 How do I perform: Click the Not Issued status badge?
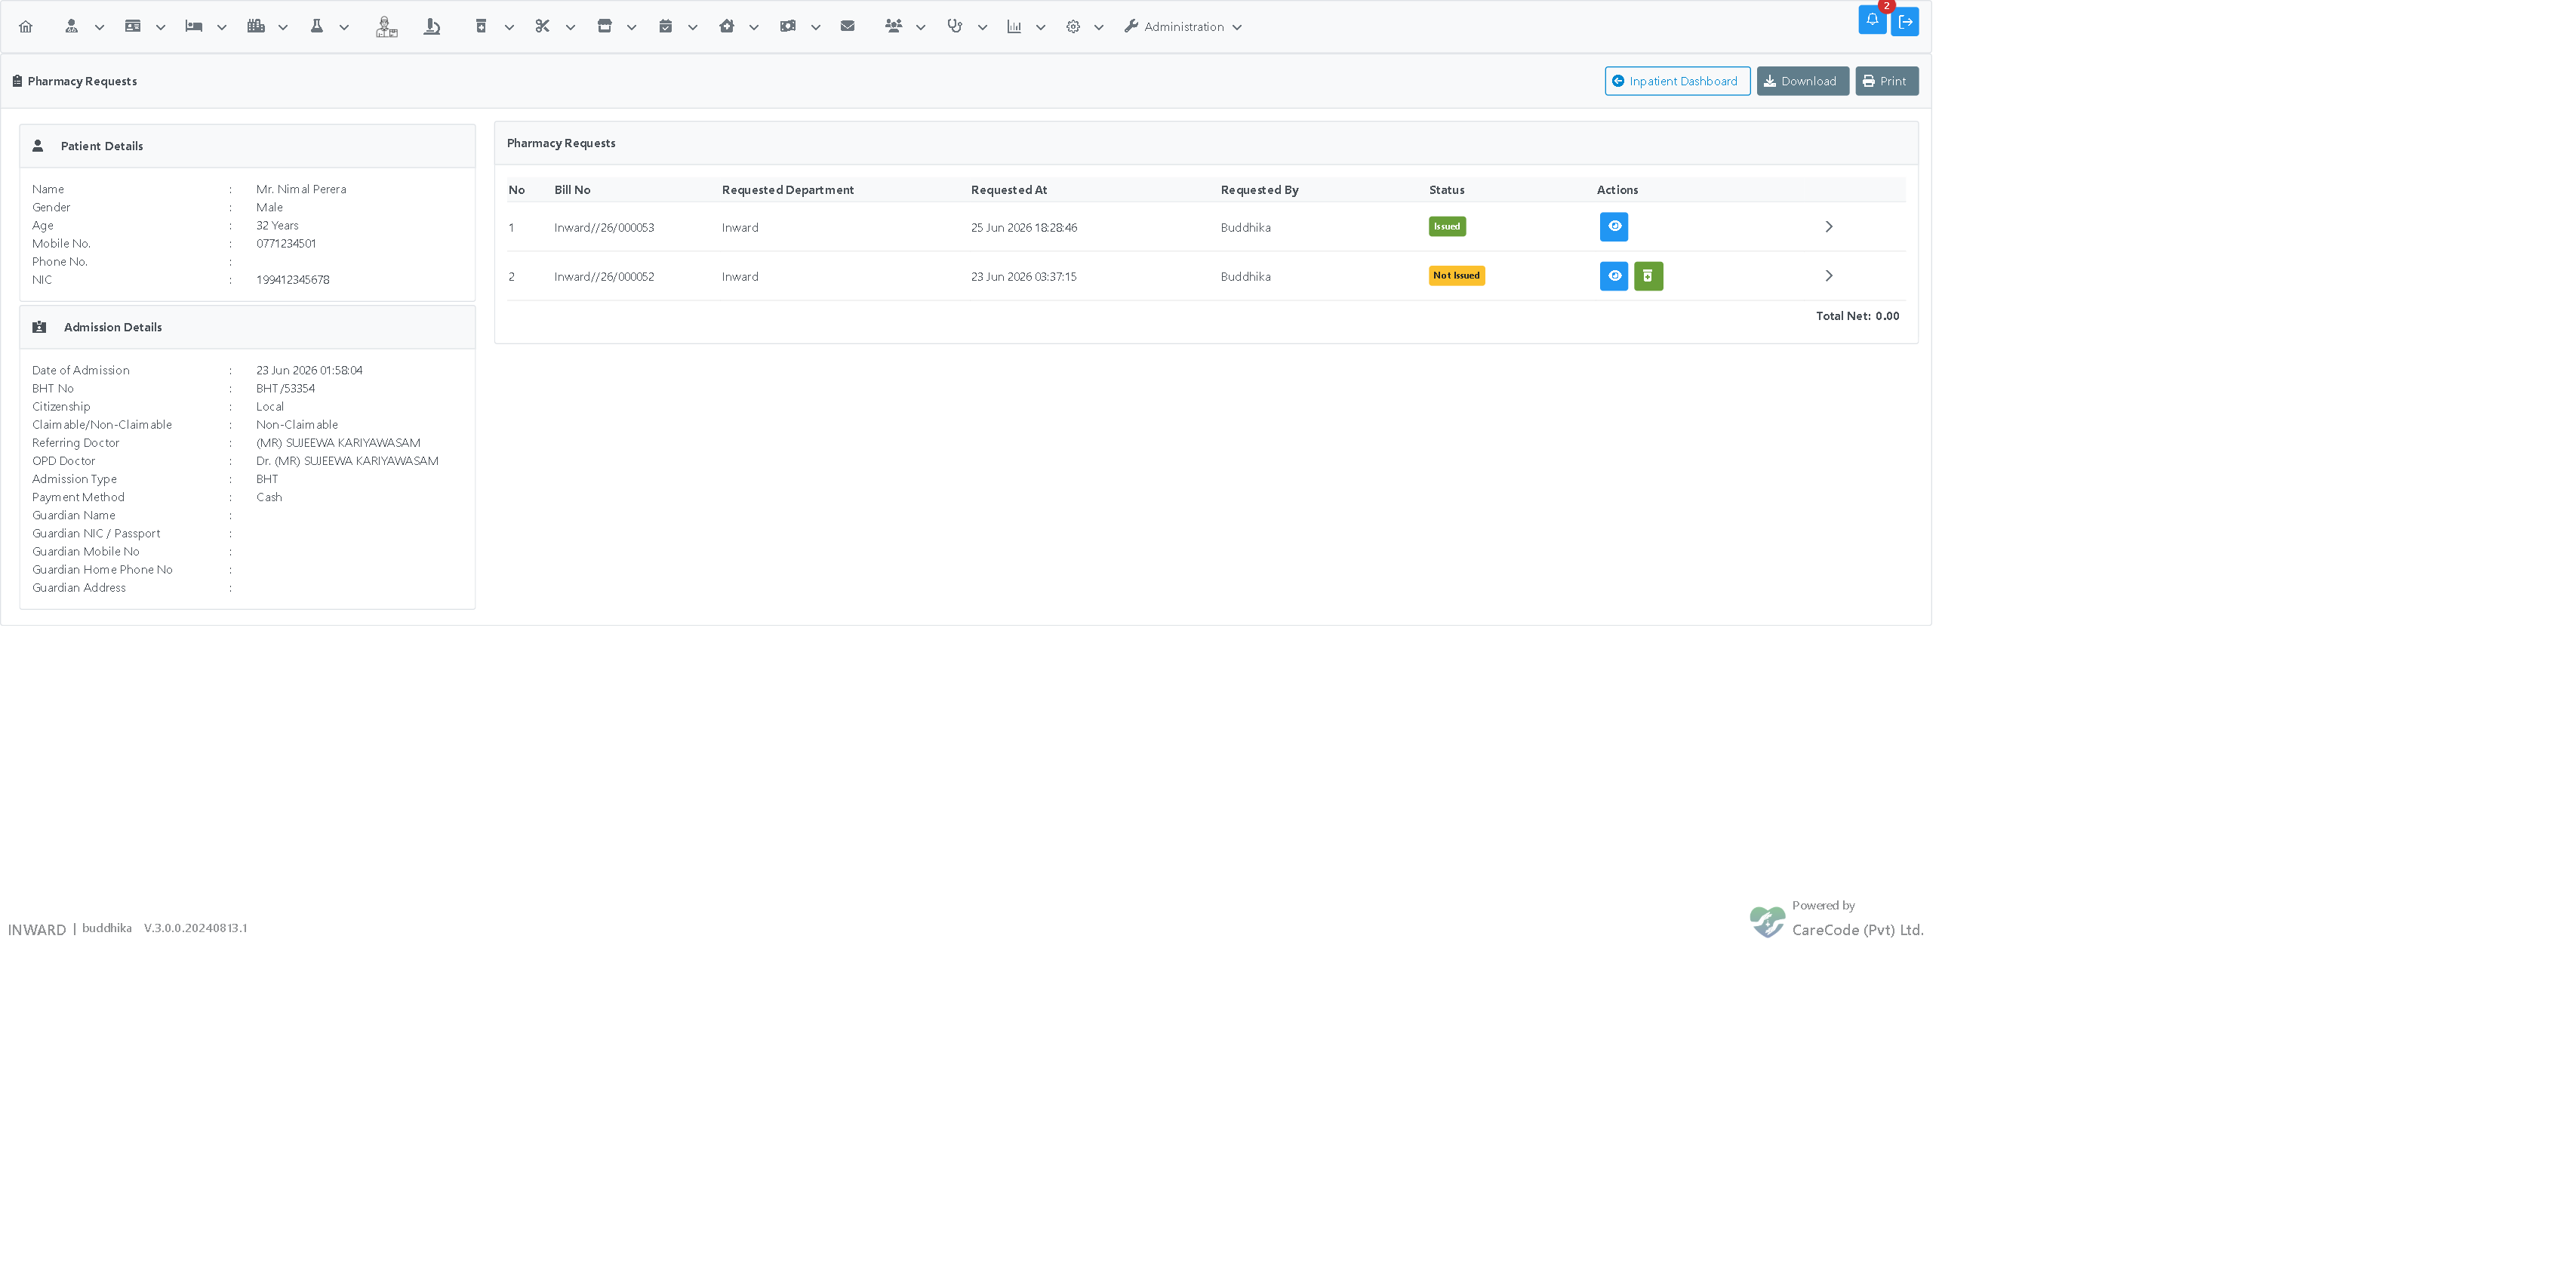coord(1456,276)
